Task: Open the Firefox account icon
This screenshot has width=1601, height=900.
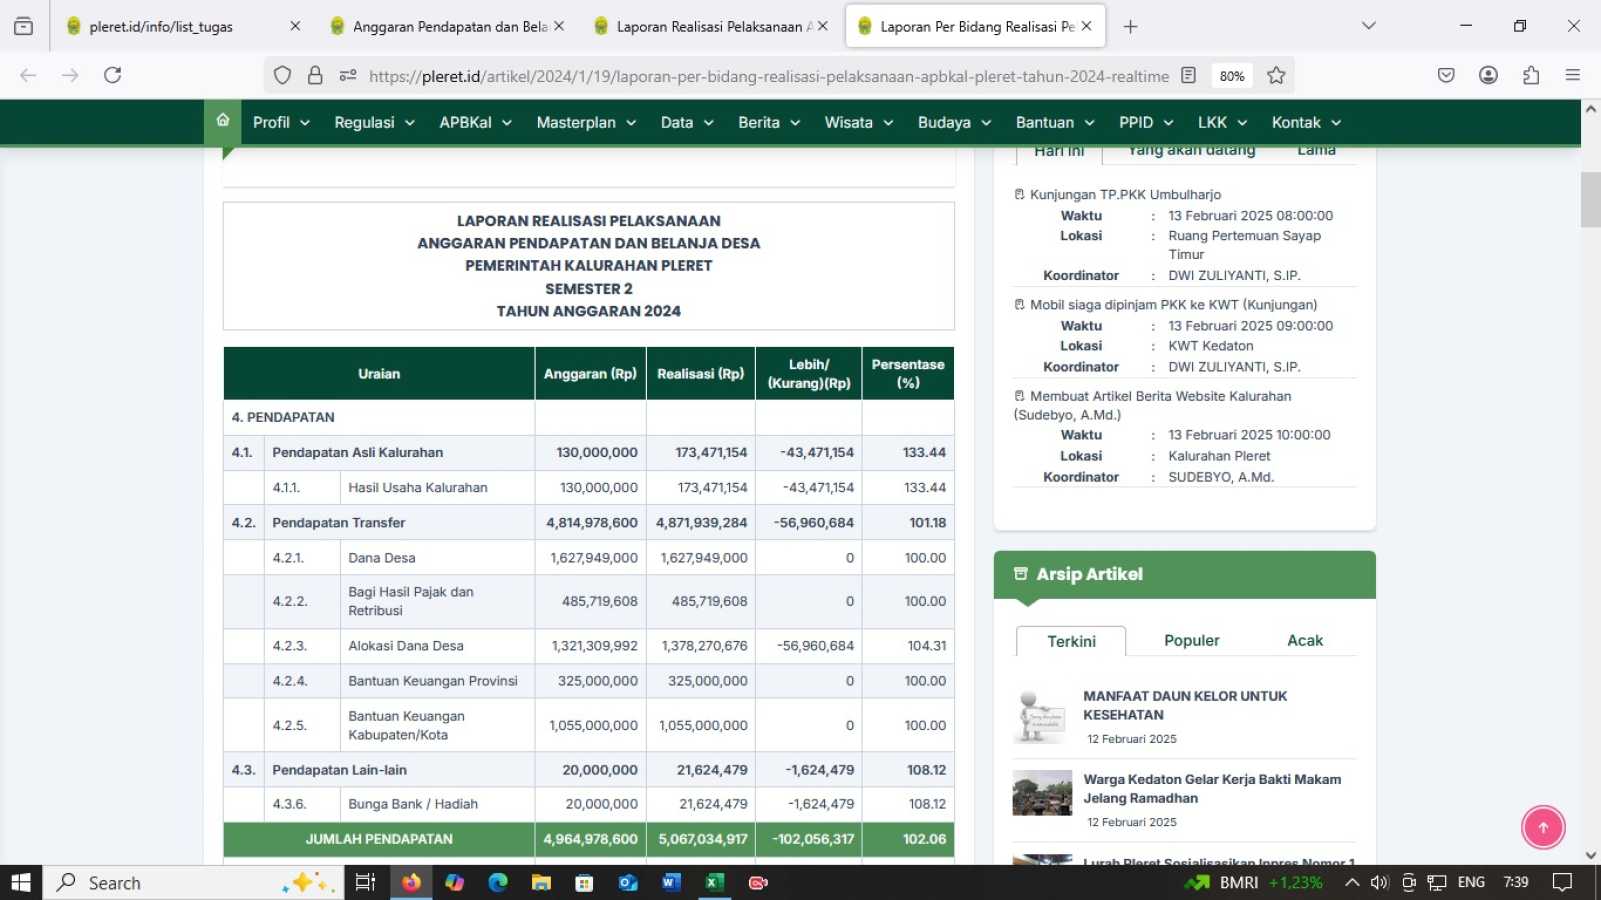Action: click(1488, 75)
